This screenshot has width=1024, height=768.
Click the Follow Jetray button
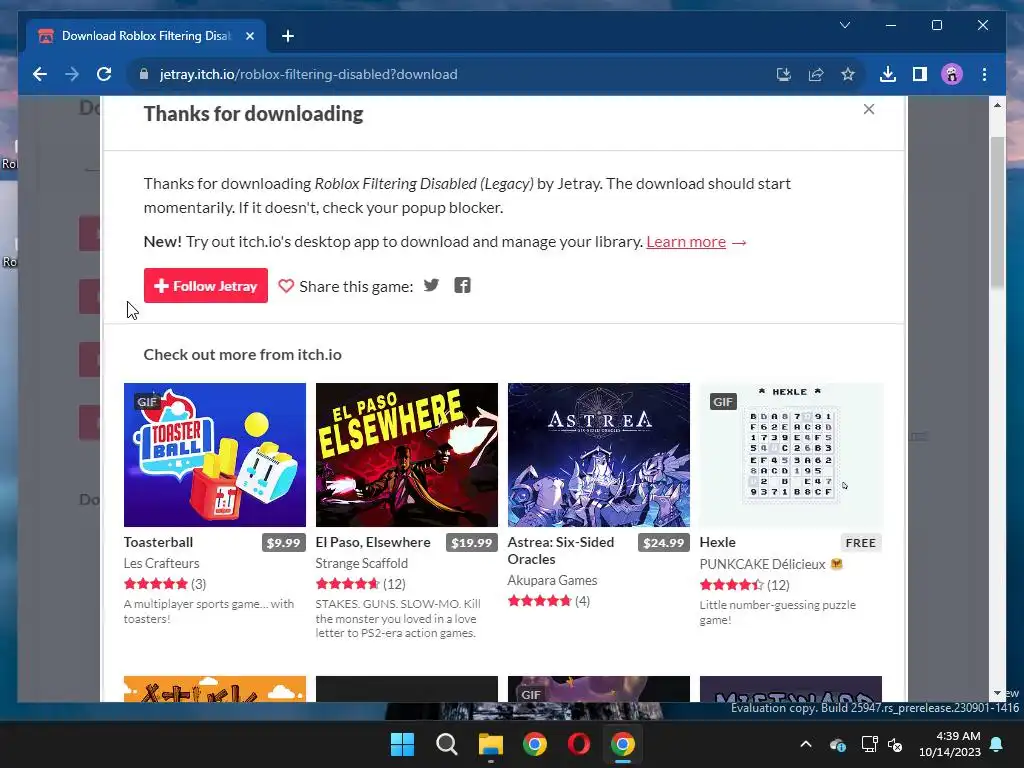(206, 285)
